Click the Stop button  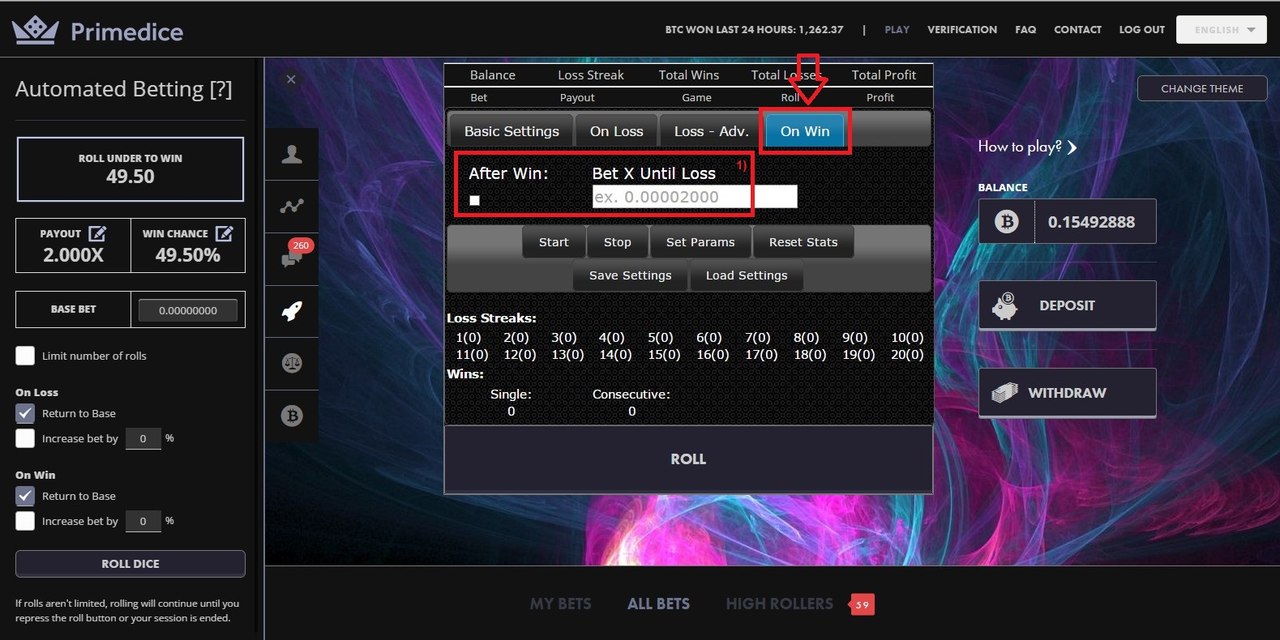click(618, 242)
